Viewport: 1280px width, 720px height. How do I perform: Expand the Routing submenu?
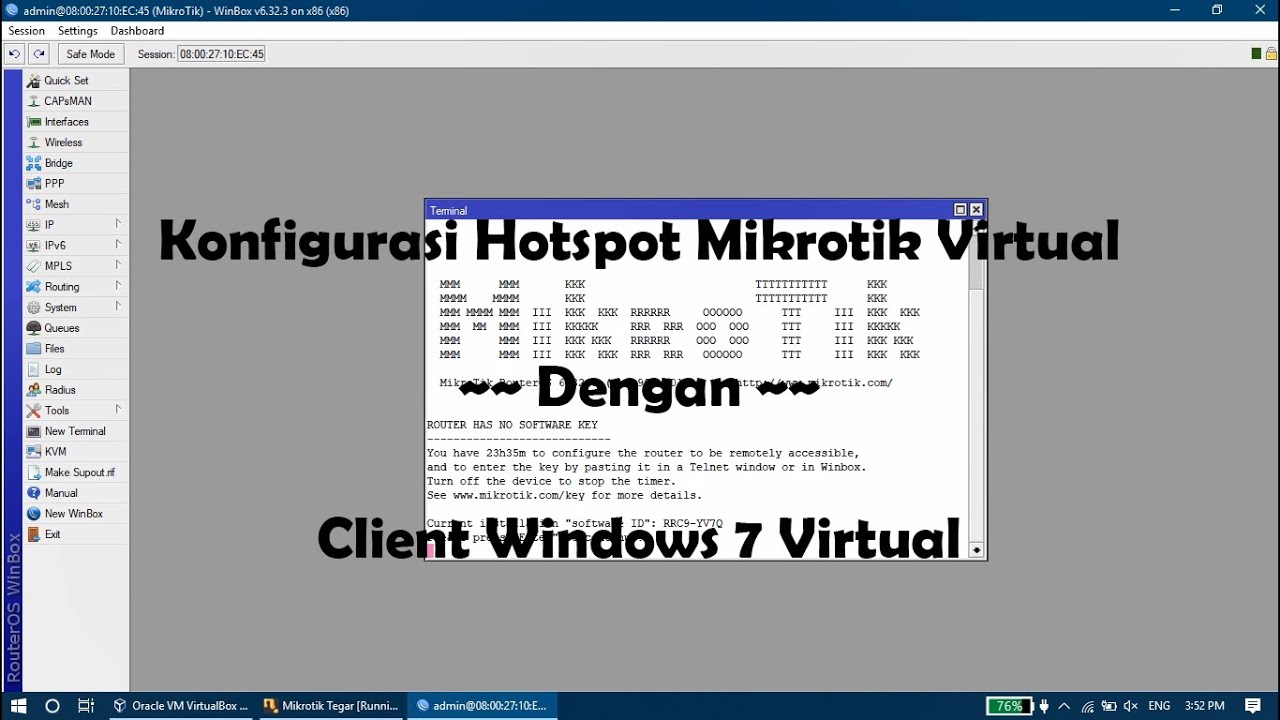pos(76,287)
